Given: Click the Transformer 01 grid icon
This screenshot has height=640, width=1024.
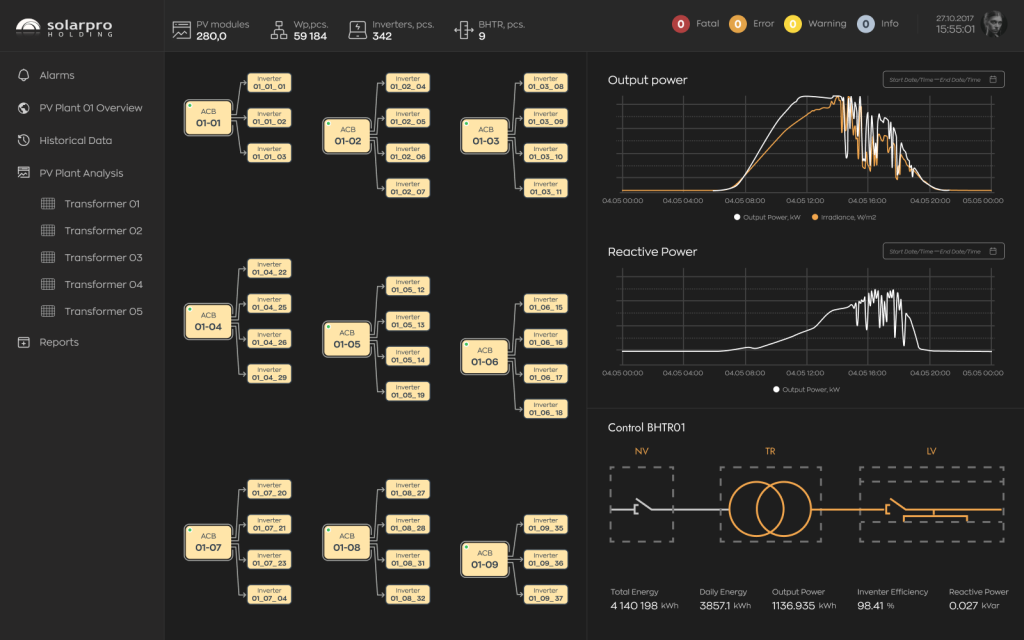Looking at the screenshot, I should coord(48,204).
